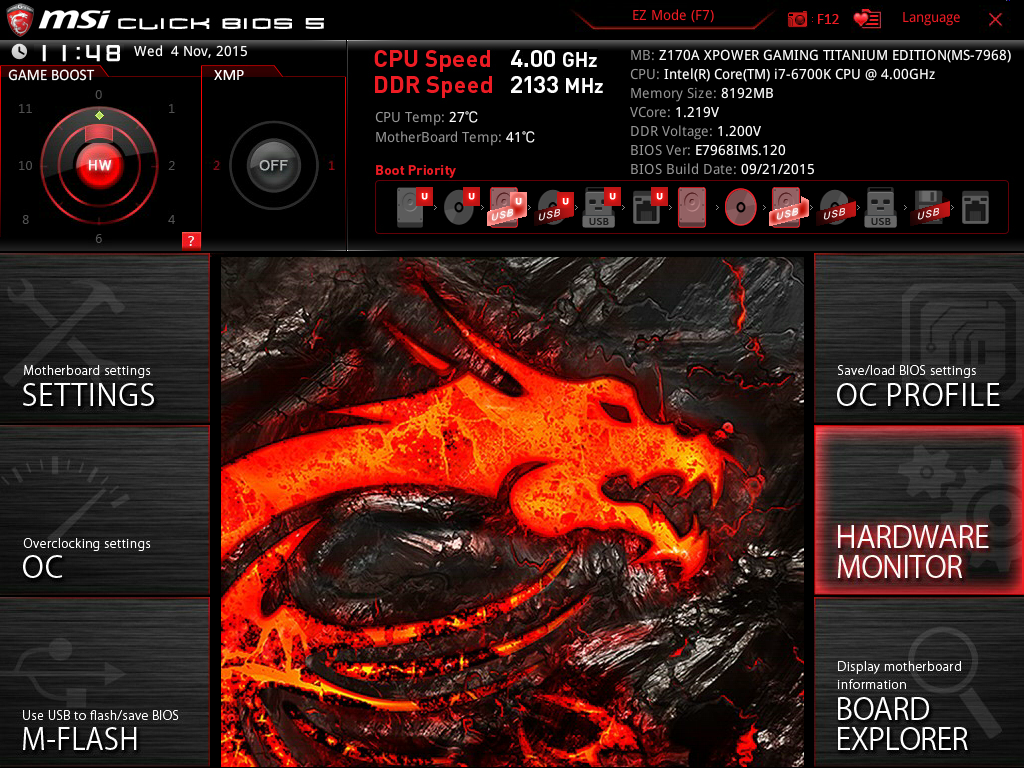Toggle the Game Boost HW knob
1024x768 pixels.
(99, 165)
